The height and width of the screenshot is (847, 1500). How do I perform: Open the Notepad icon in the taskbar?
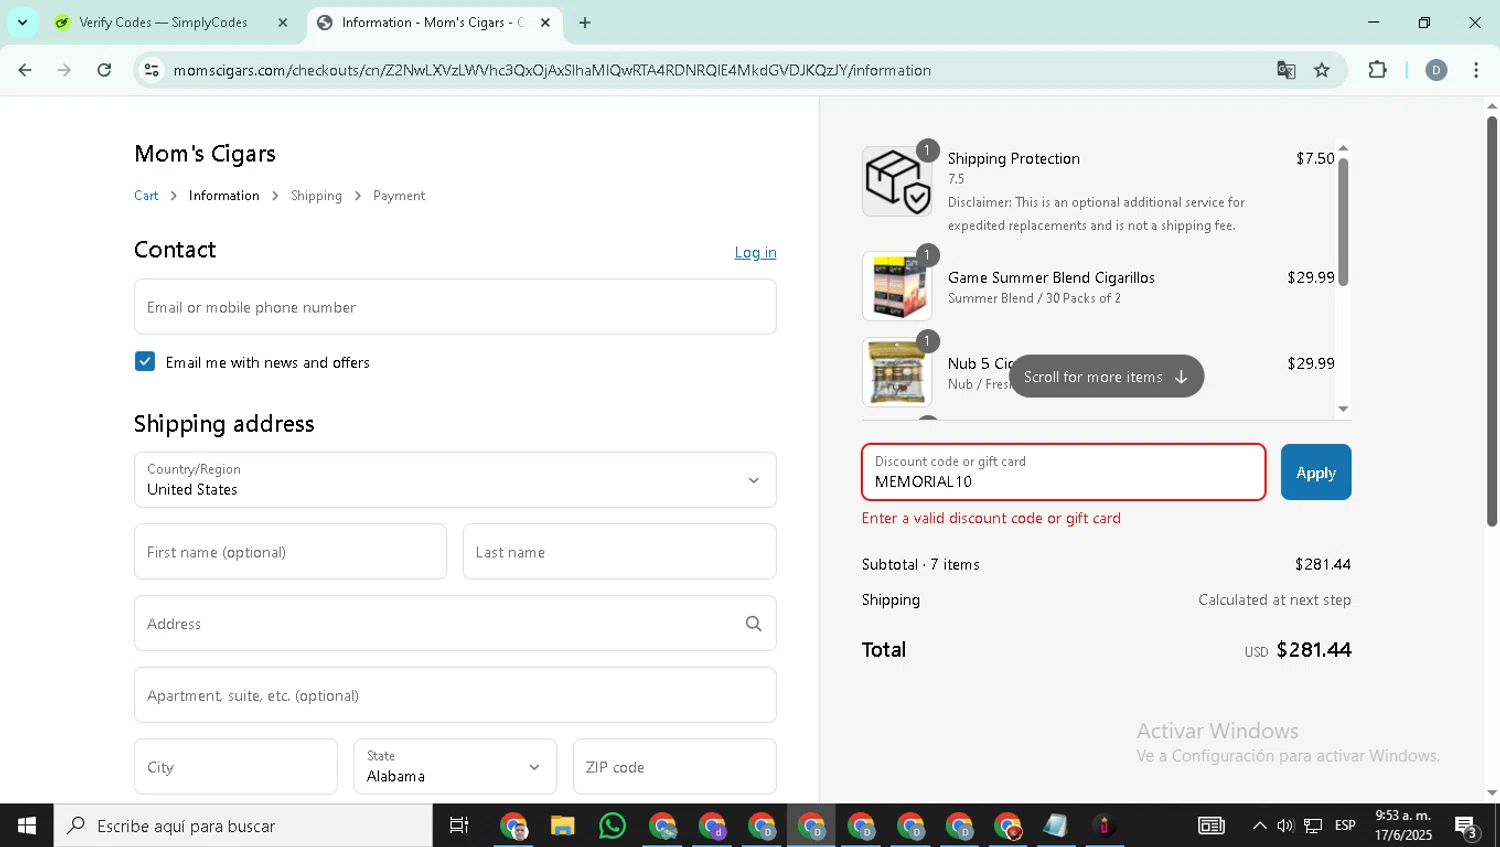click(x=1055, y=826)
